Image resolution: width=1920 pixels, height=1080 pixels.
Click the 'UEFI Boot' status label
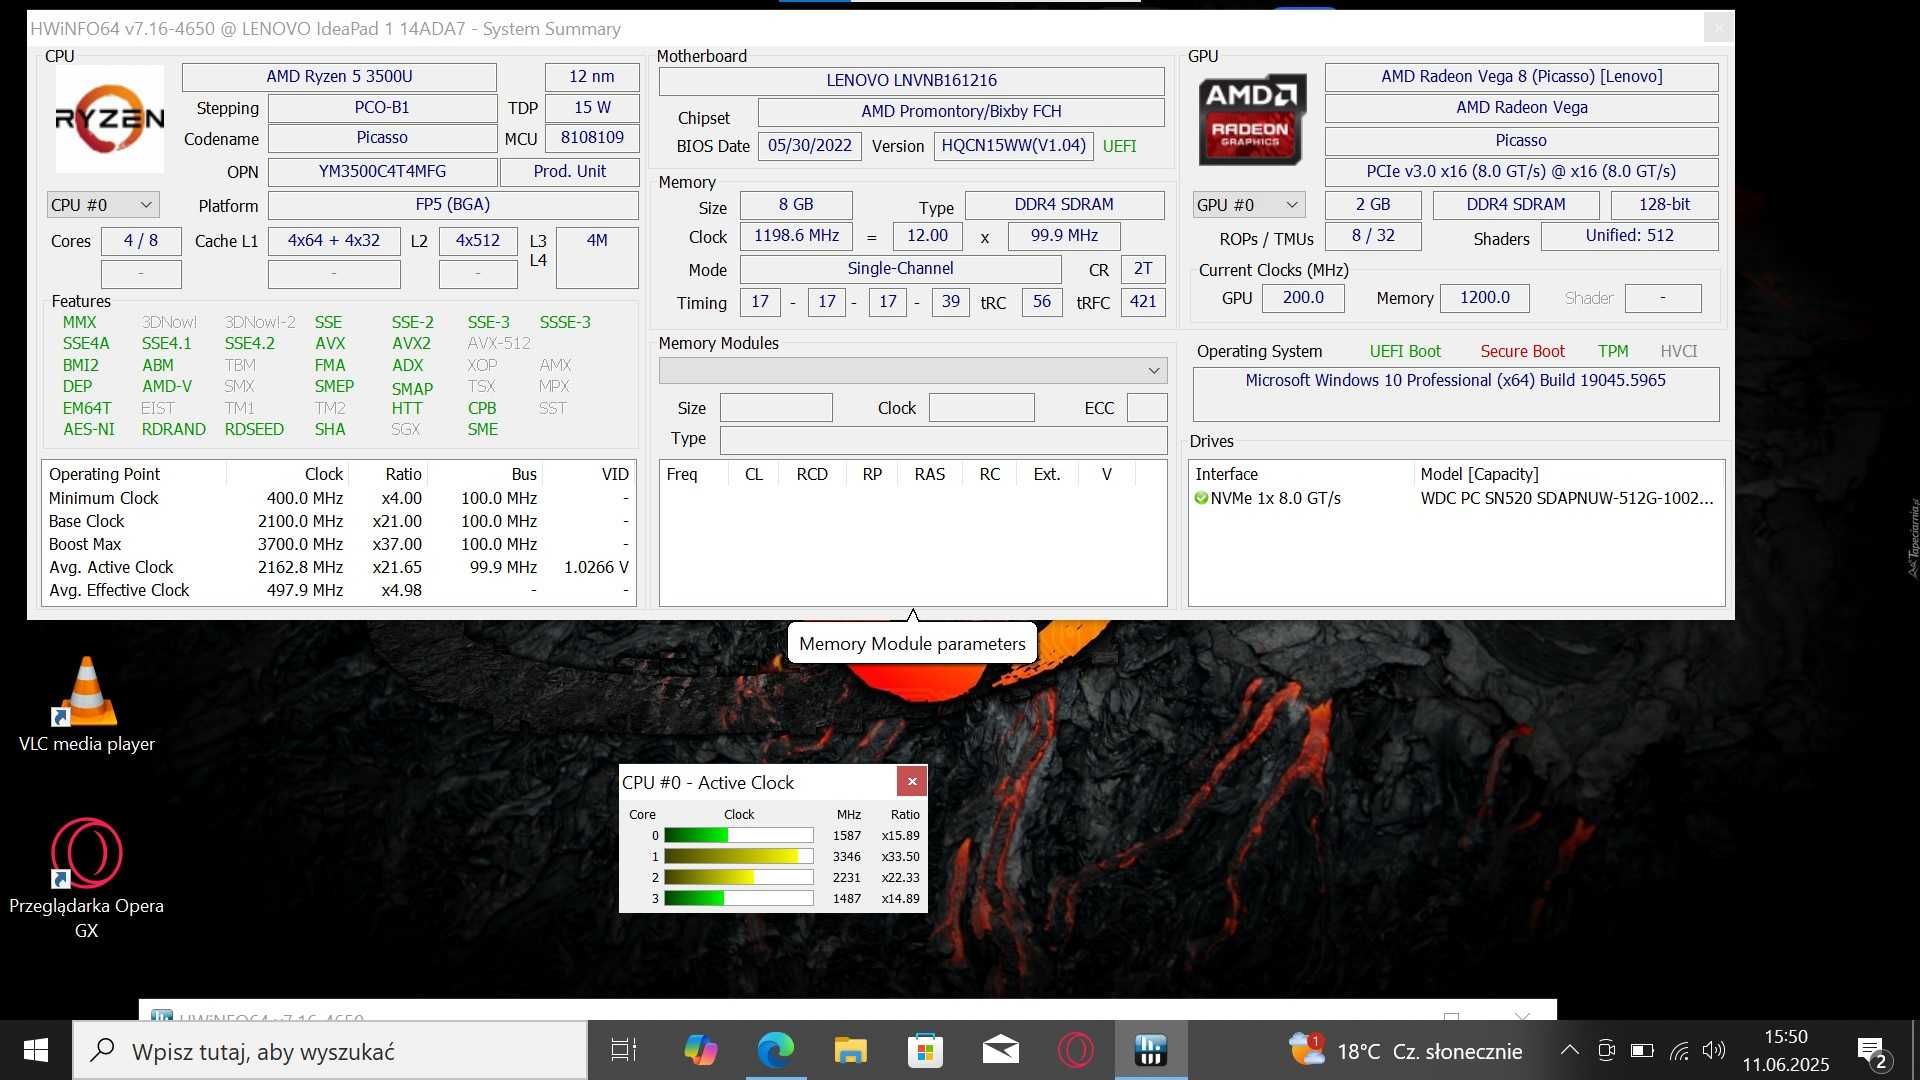[1405, 352]
